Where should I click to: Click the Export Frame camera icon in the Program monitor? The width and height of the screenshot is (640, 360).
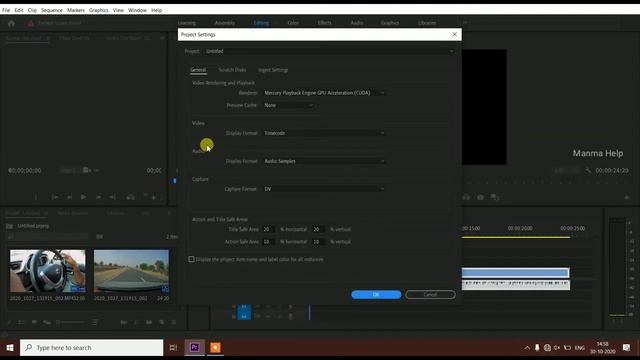(480, 197)
